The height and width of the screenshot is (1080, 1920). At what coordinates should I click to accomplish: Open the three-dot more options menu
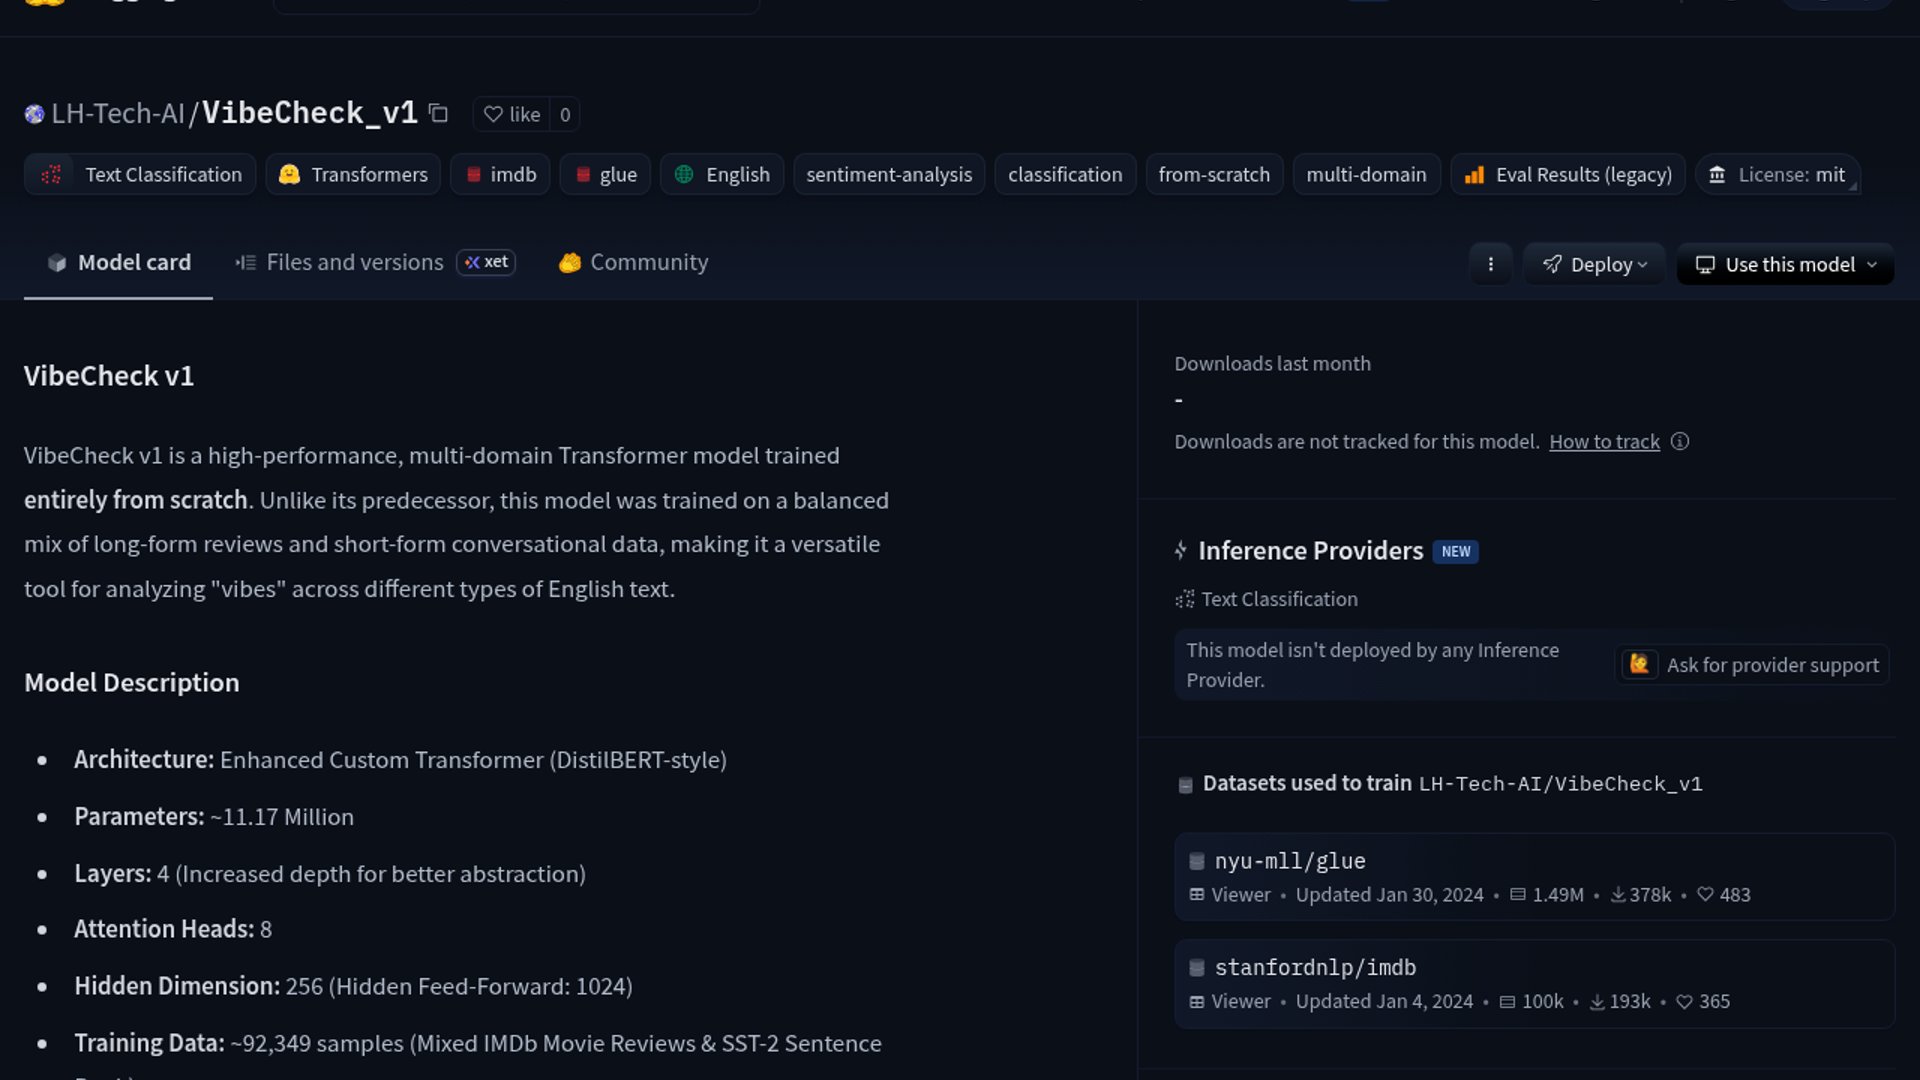click(1490, 264)
